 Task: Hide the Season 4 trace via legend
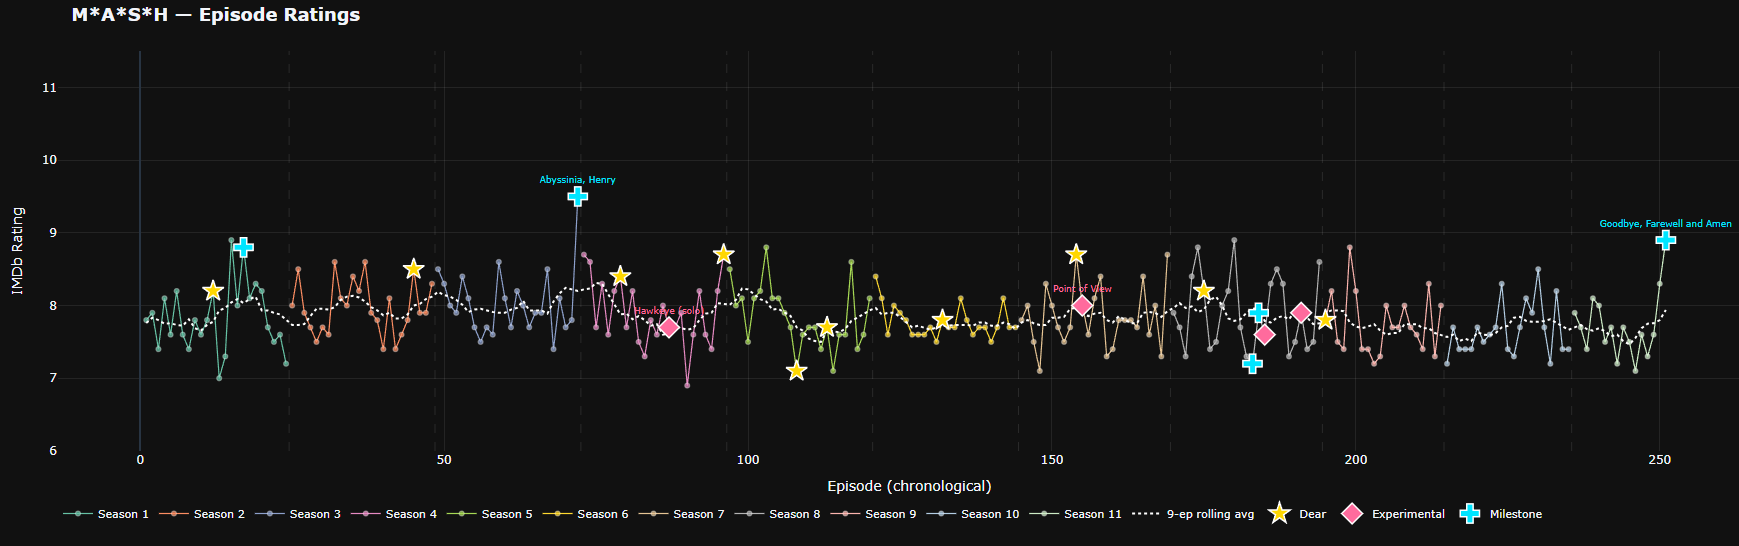(394, 514)
